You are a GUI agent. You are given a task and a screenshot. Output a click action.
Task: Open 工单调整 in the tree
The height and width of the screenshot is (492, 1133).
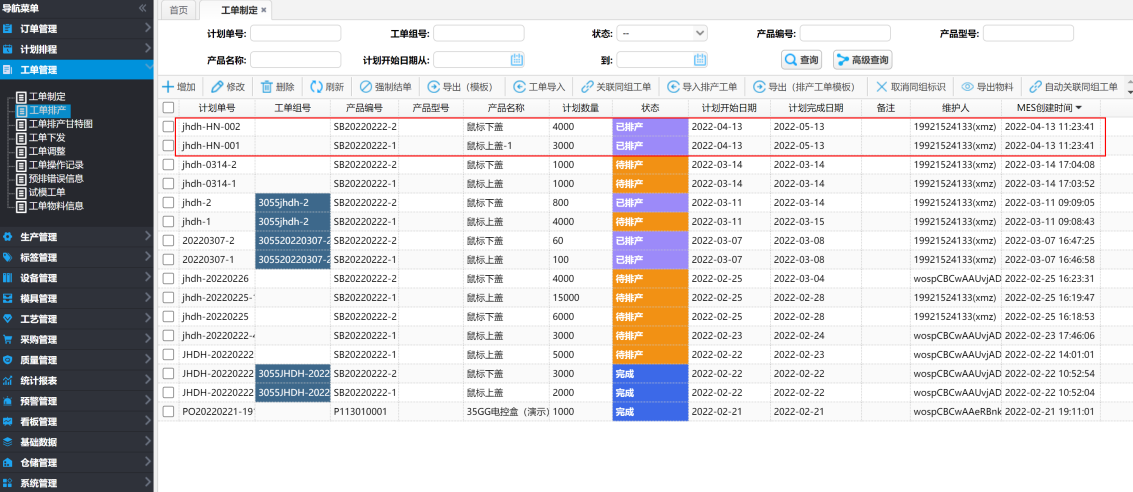(47, 151)
